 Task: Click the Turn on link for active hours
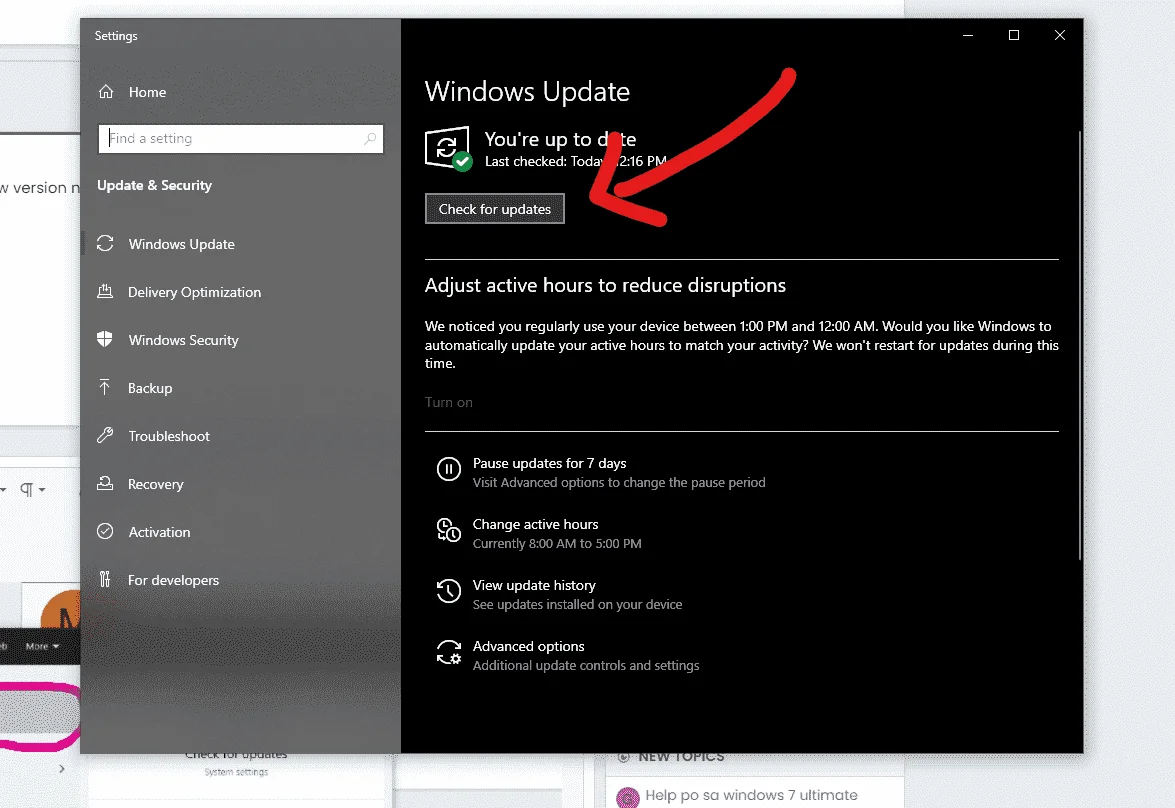[449, 403]
